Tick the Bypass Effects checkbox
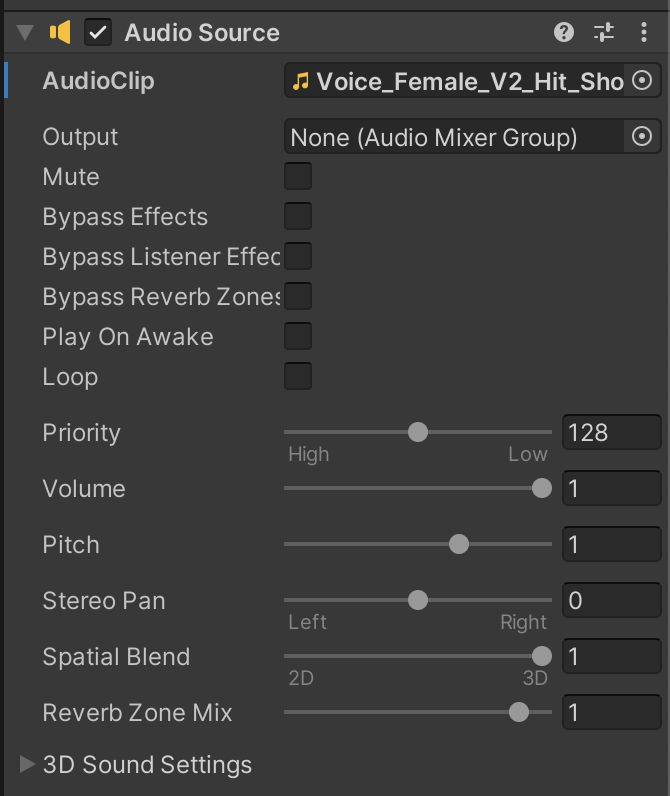The image size is (670, 796). click(298, 217)
